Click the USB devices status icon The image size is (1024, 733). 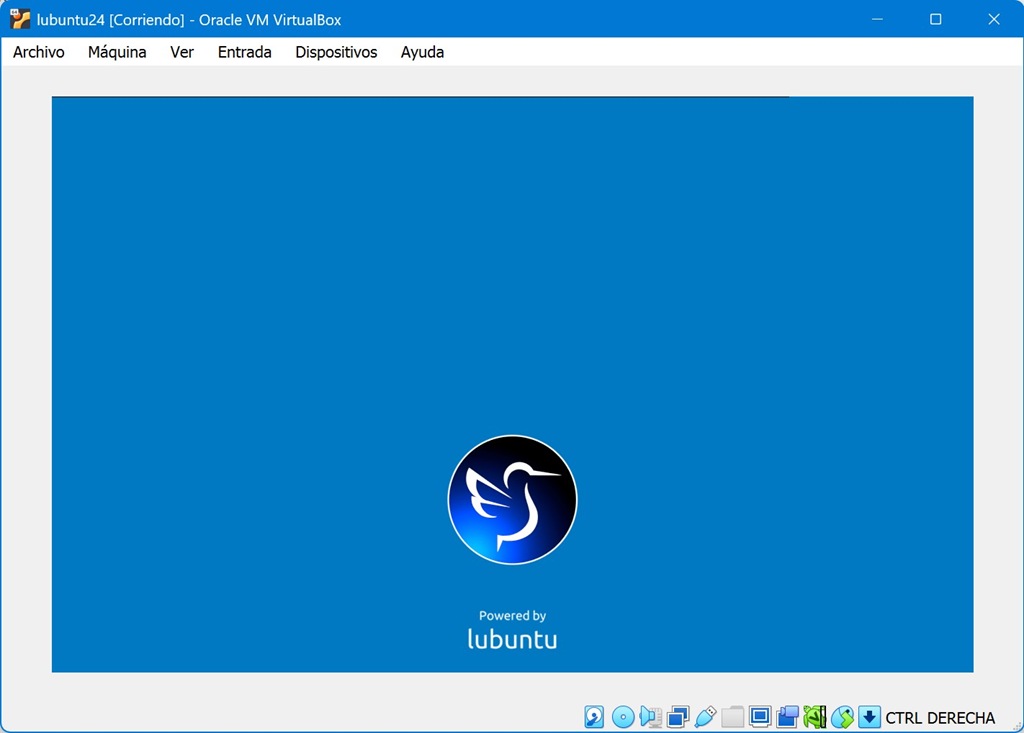click(x=705, y=717)
